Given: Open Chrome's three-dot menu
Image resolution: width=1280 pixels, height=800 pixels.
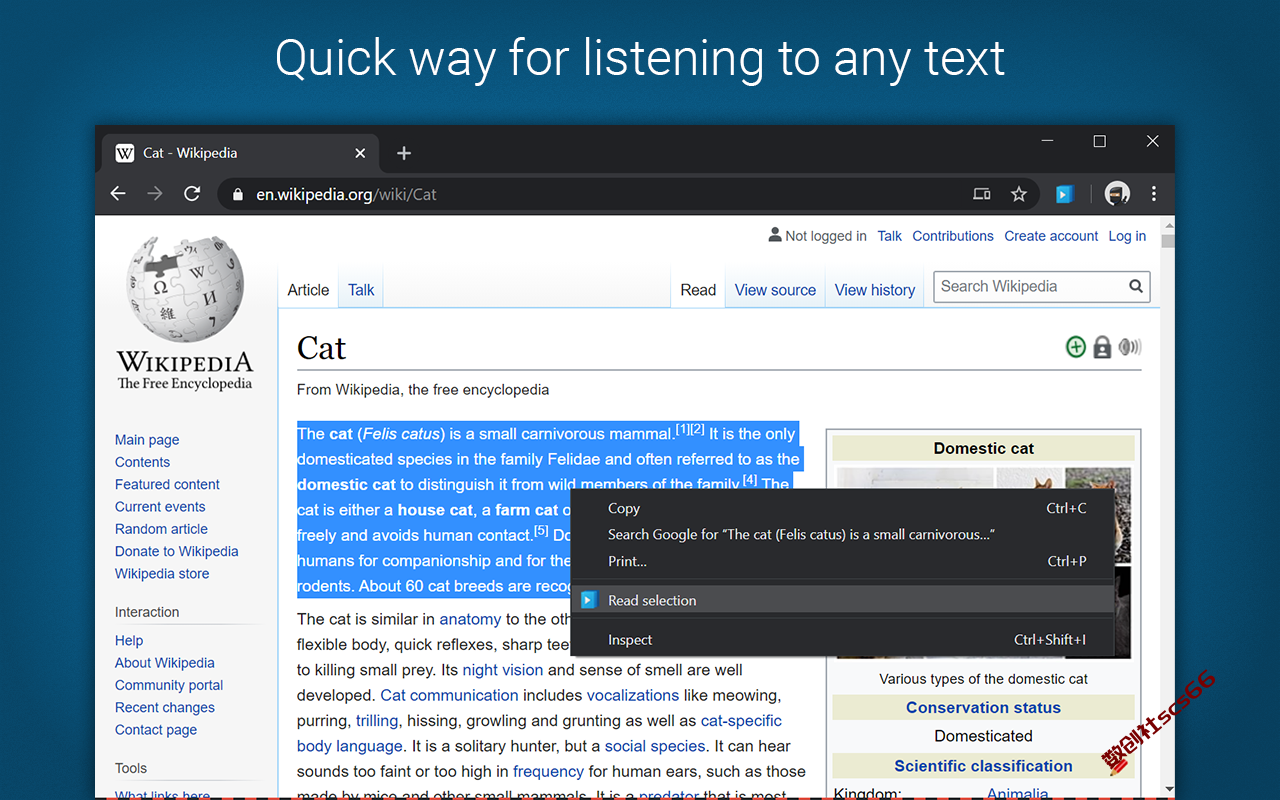Looking at the screenshot, I should pos(1154,194).
